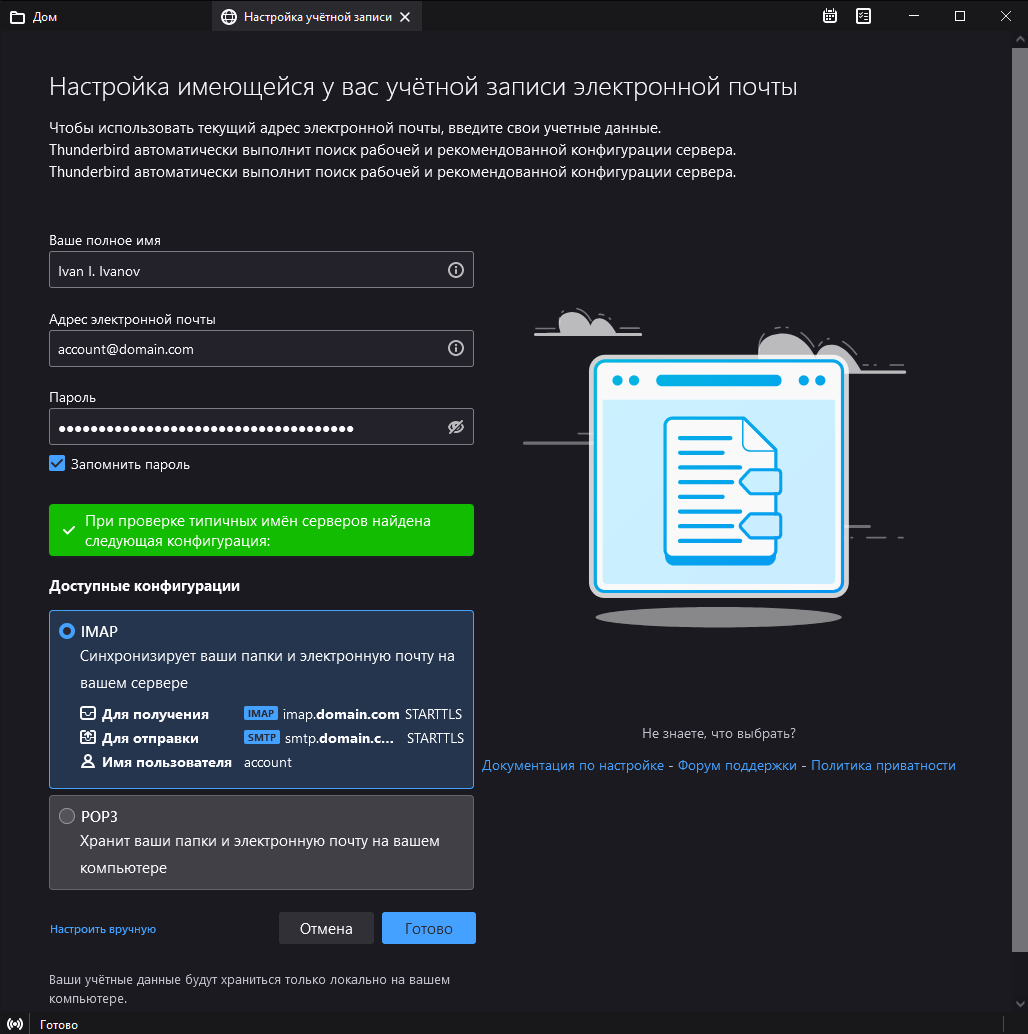
Task: Click the info icon in full name field
Action: pyautogui.click(x=456, y=270)
